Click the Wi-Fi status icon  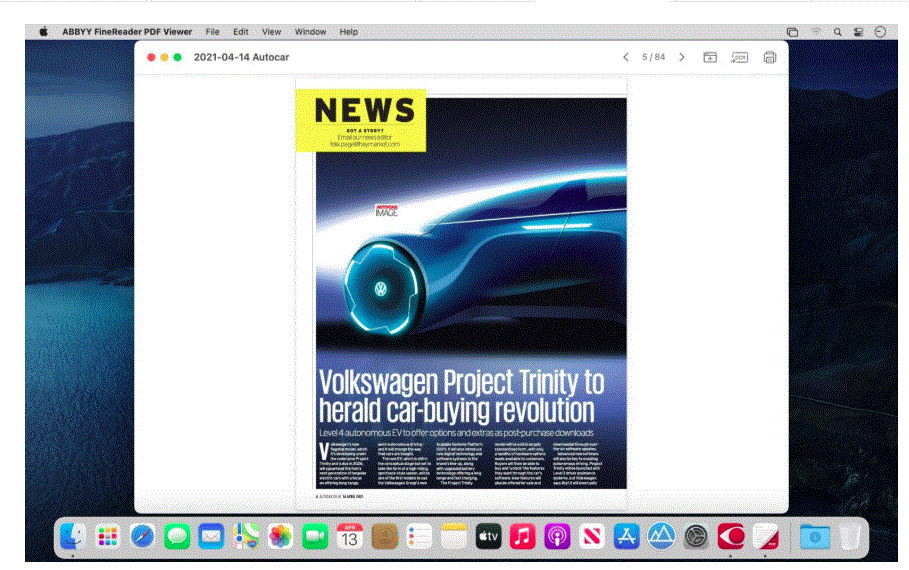point(816,32)
